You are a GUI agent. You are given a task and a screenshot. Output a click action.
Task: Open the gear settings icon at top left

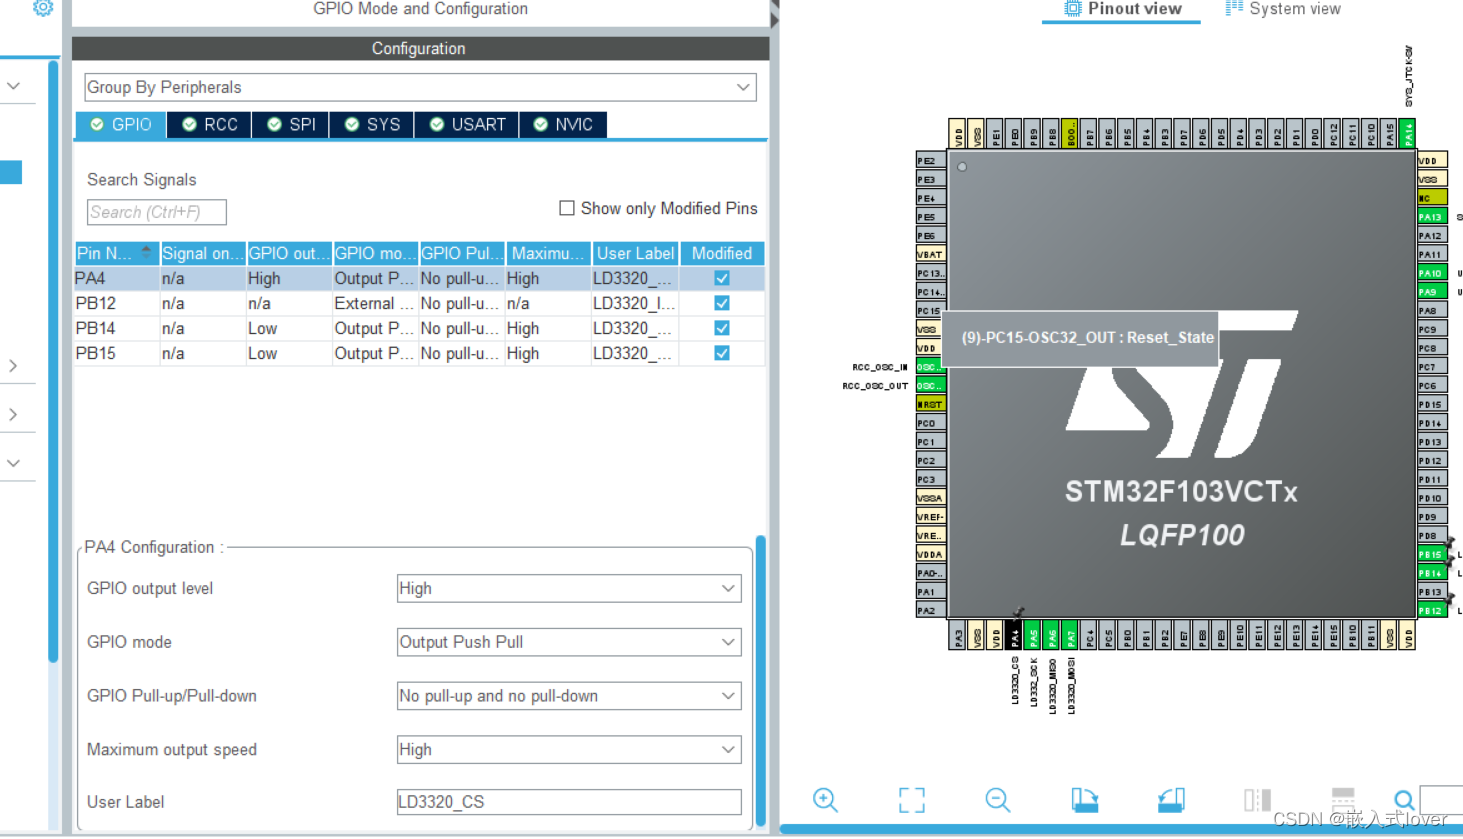[x=42, y=8]
